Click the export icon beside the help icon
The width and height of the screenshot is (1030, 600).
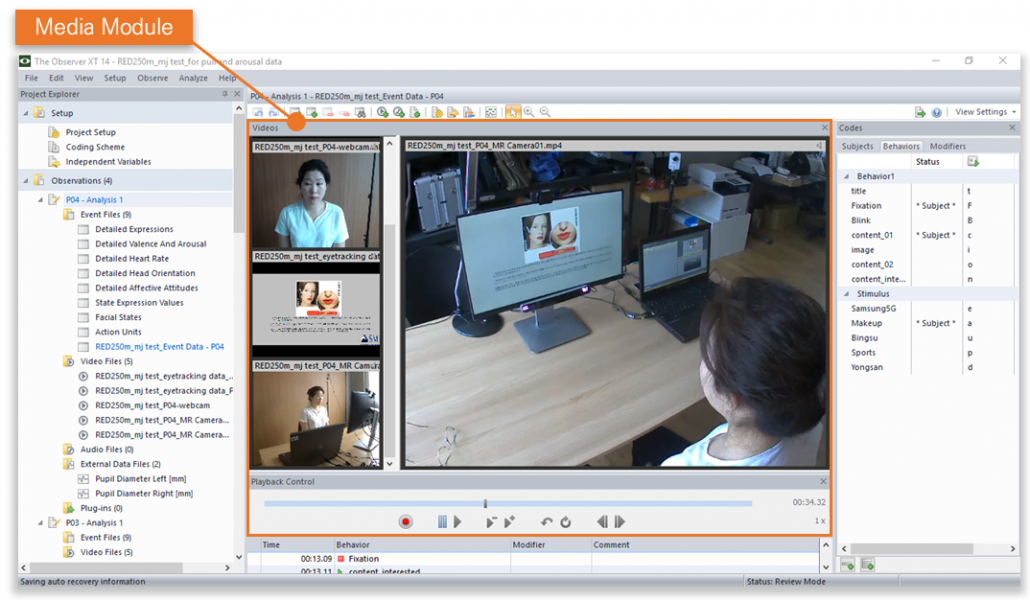coord(920,112)
